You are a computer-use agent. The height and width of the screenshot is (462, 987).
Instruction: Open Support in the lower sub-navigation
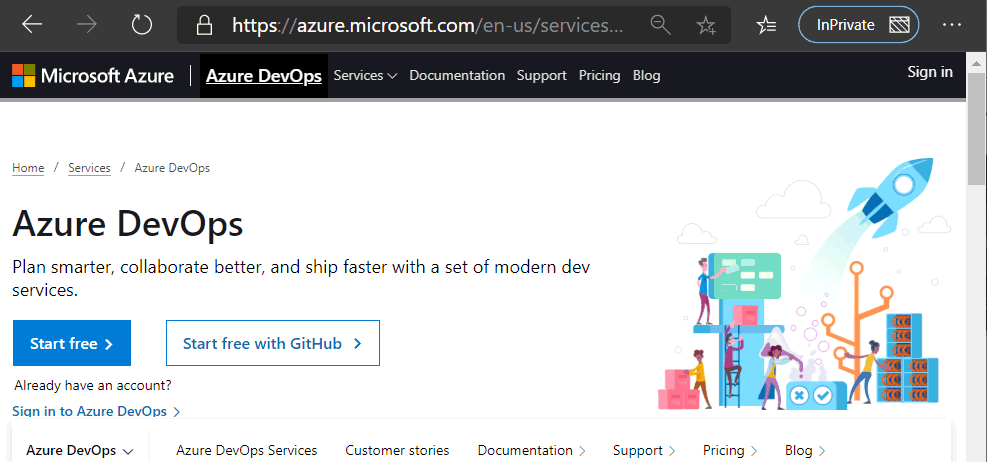point(644,451)
